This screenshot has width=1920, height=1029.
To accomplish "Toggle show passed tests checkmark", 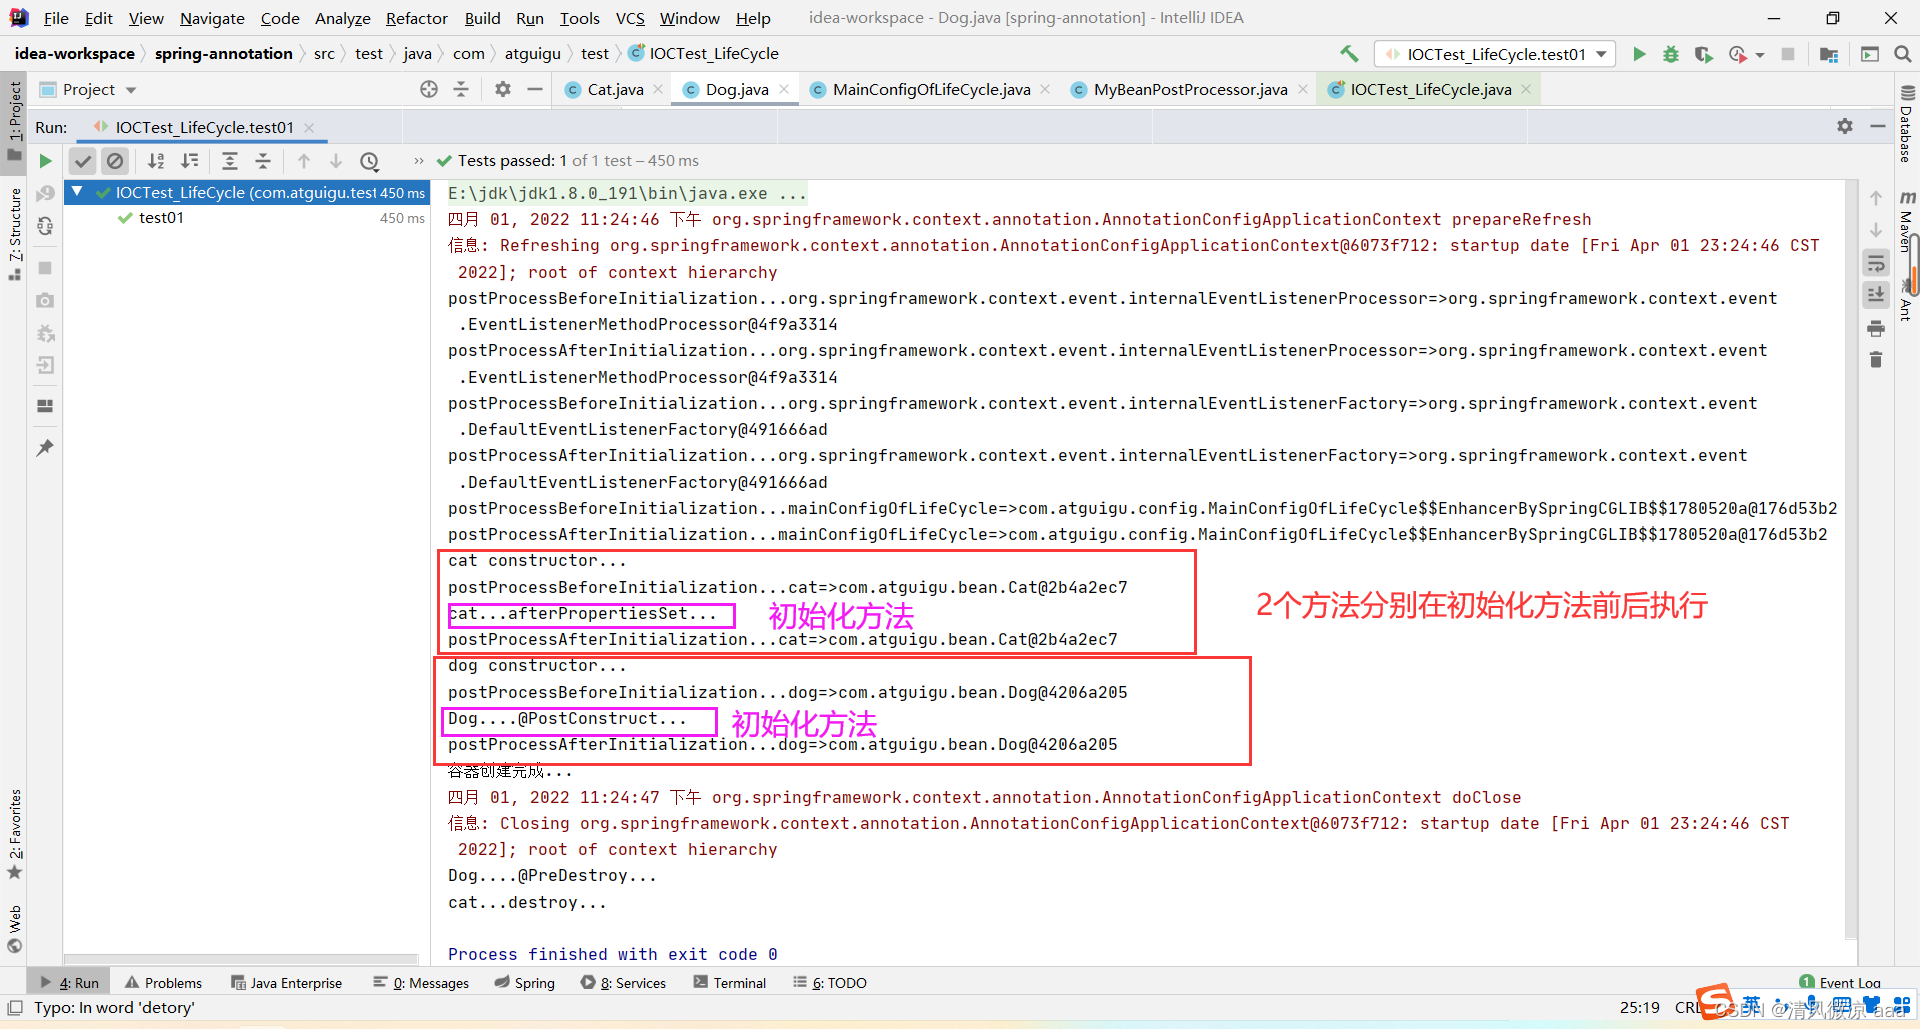I will (x=83, y=161).
